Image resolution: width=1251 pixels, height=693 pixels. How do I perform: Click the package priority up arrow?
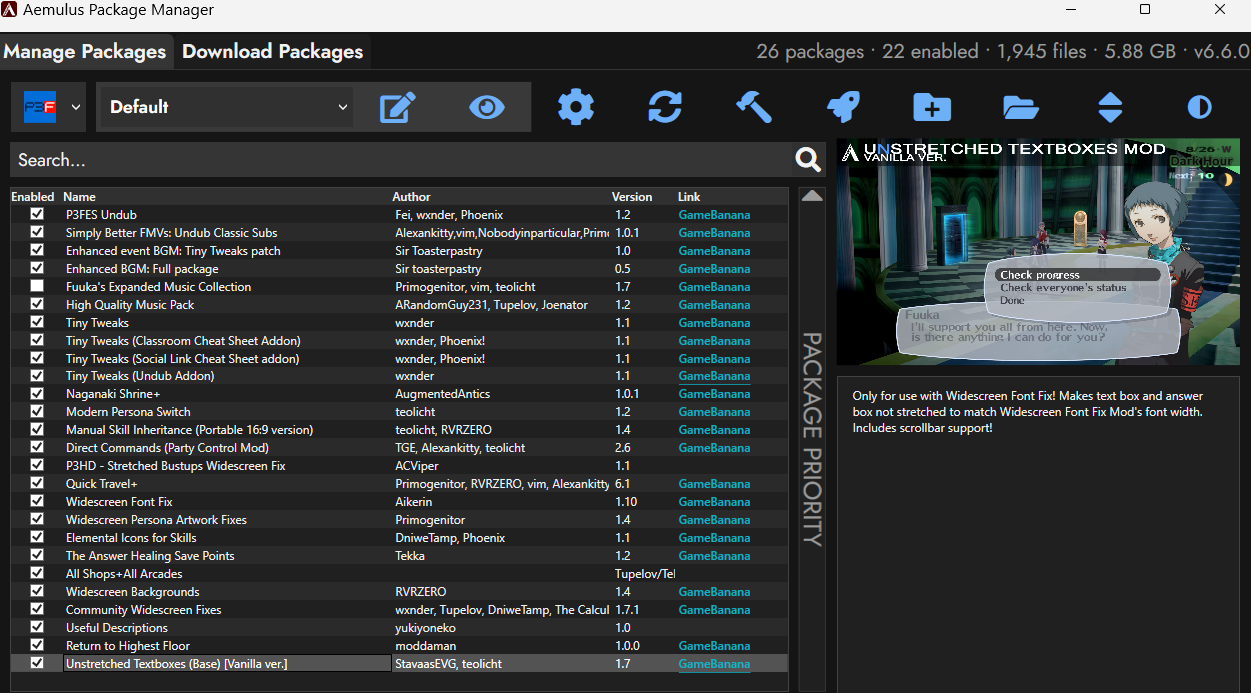[812, 196]
